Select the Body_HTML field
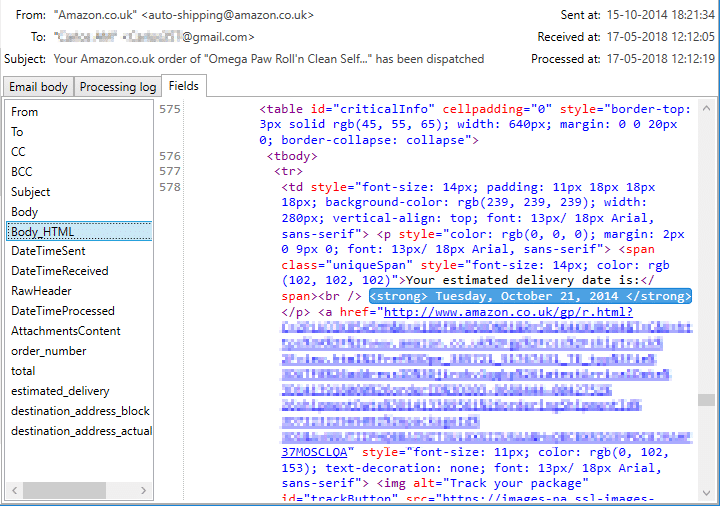720x506 pixels. click(x=79, y=231)
